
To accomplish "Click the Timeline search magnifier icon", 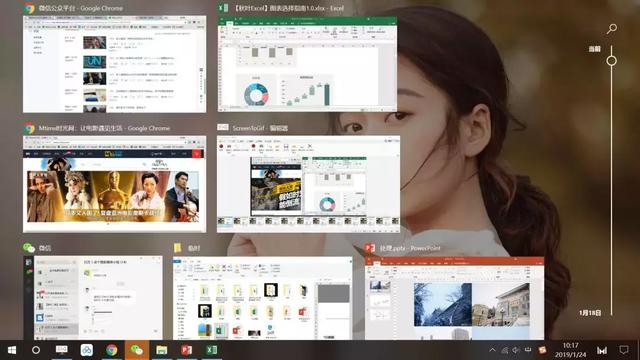I will click(611, 29).
